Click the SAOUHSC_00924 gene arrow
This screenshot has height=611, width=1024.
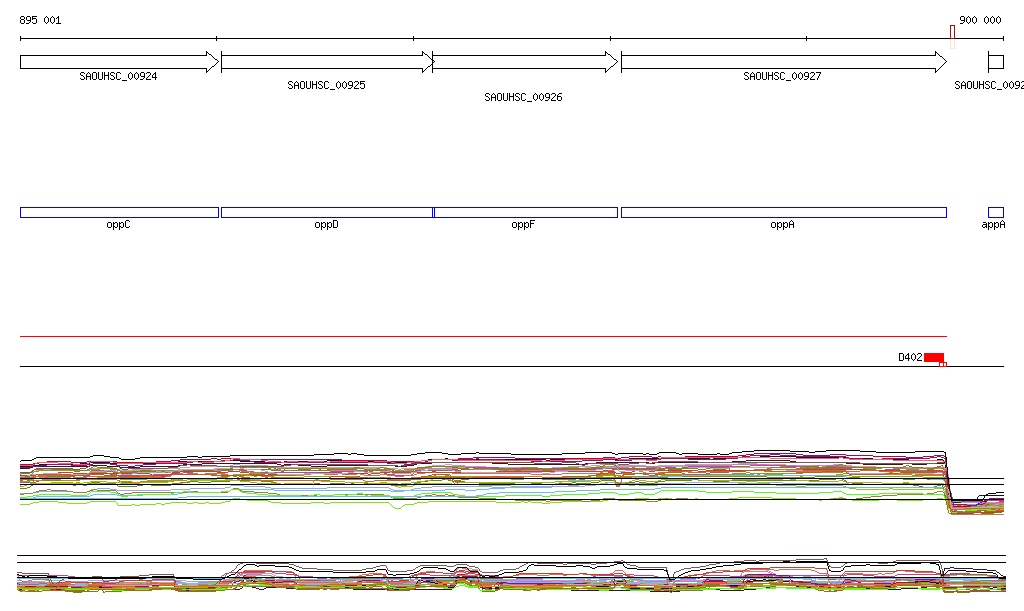(118, 62)
